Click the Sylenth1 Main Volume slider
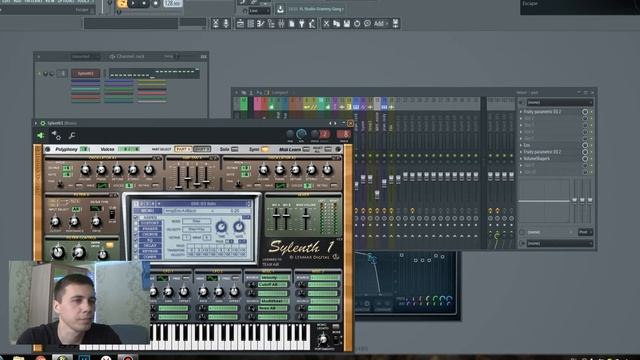This screenshot has width=640, height=360. (305, 218)
